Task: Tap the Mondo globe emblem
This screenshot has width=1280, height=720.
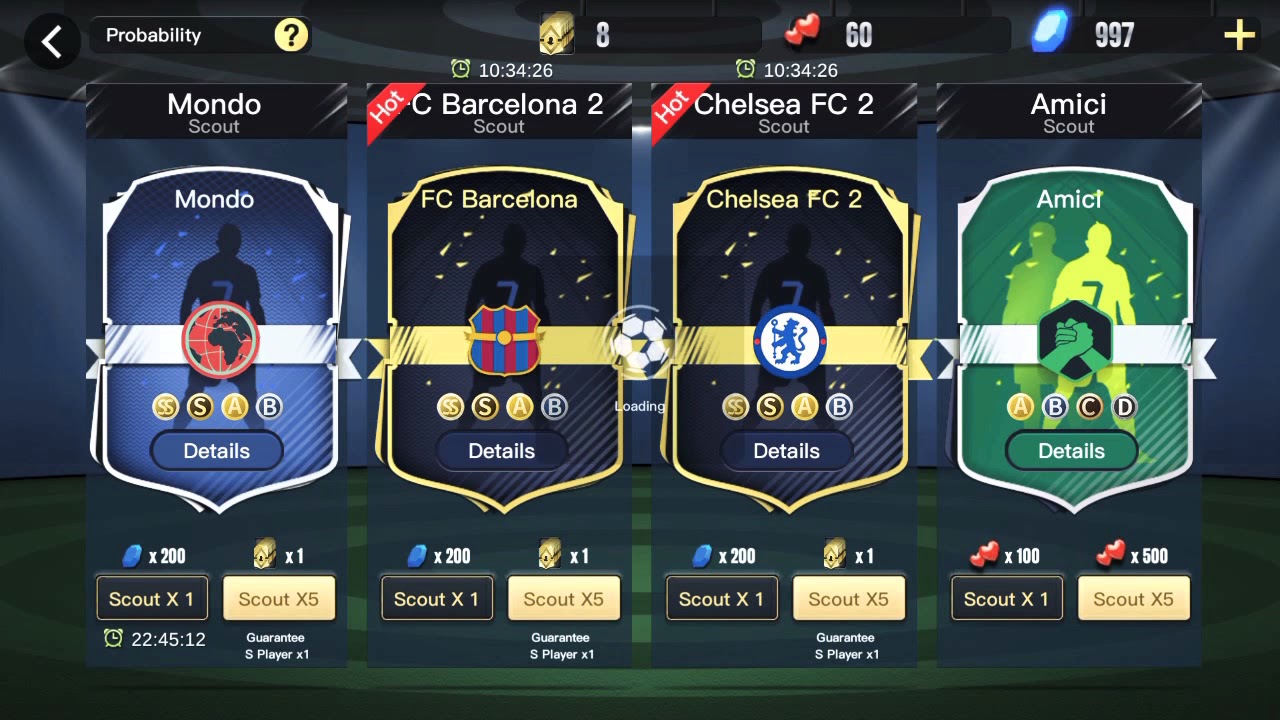Action: click(220, 340)
